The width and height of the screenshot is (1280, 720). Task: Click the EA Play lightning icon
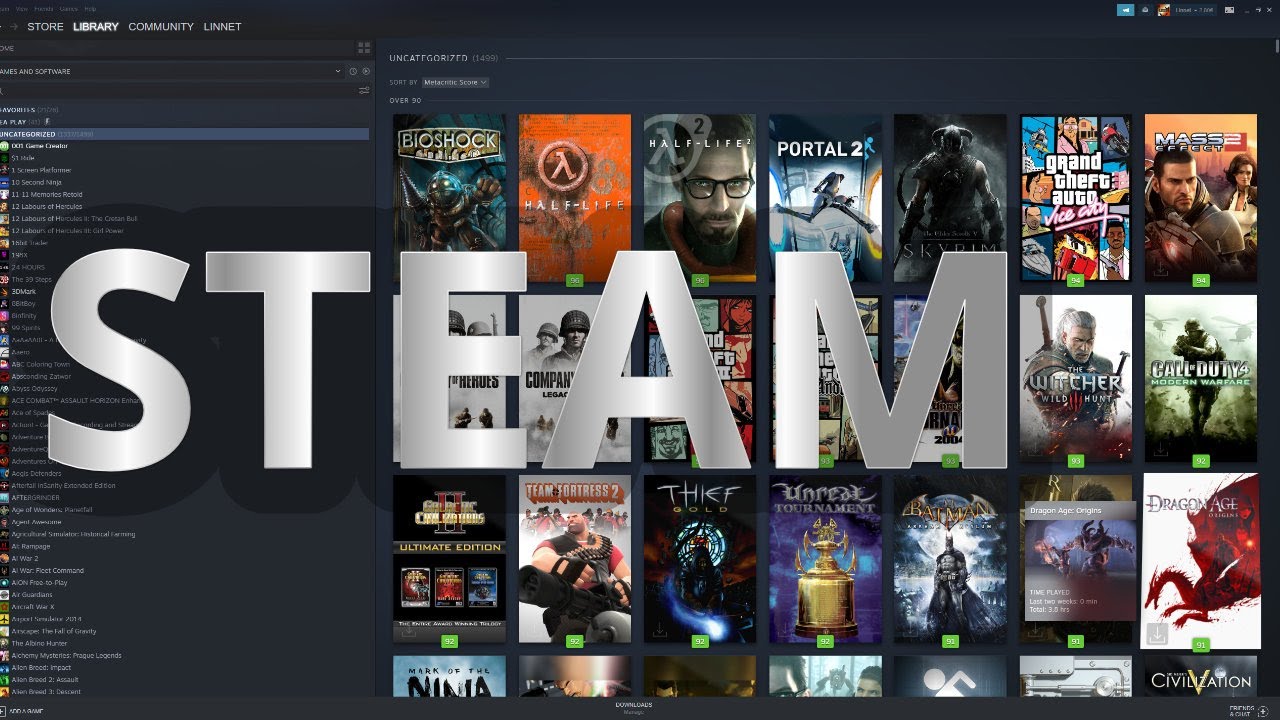tap(47, 122)
